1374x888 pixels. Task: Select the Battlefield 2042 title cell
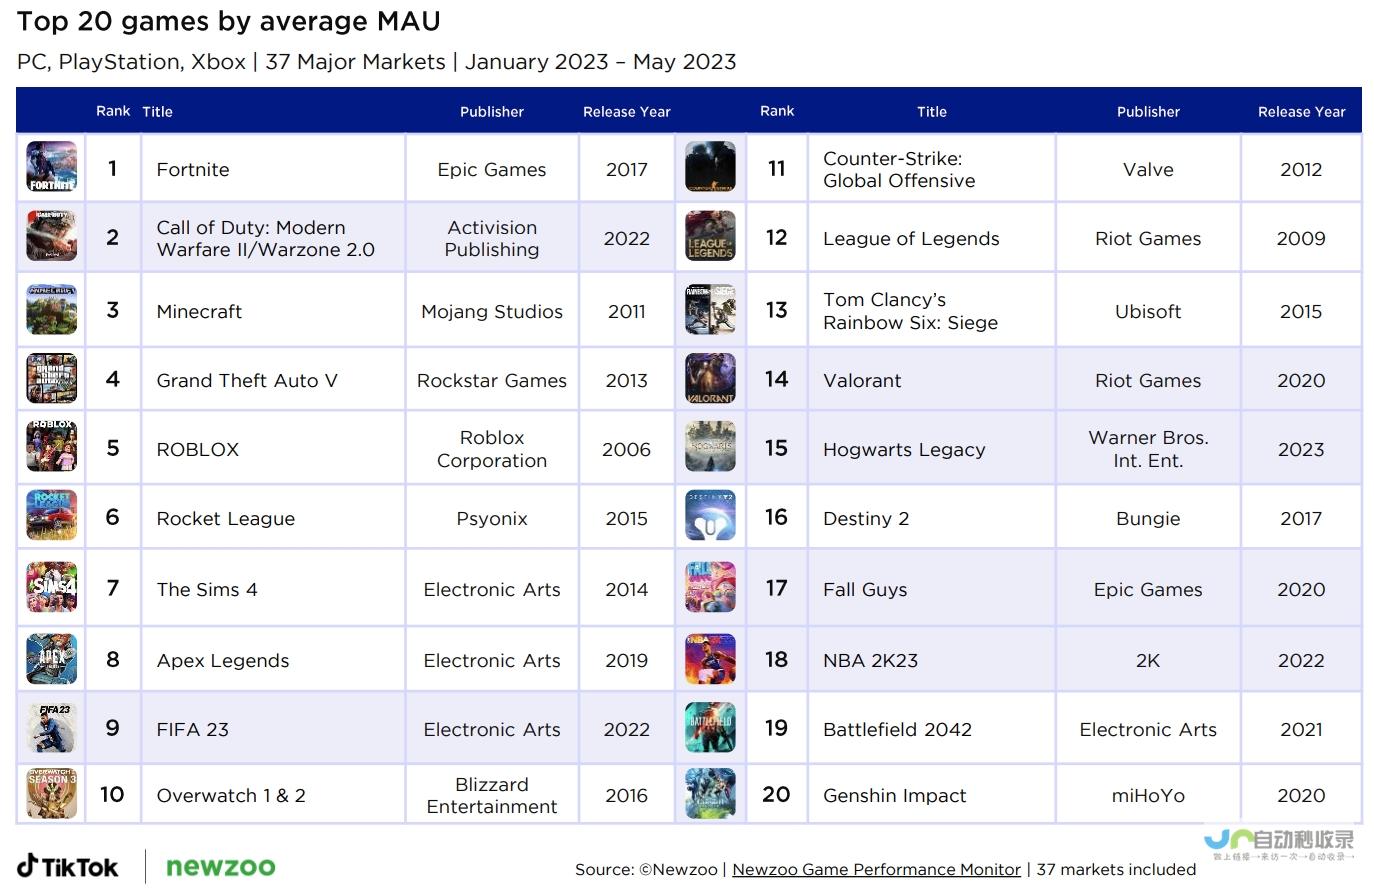[x=931, y=729]
